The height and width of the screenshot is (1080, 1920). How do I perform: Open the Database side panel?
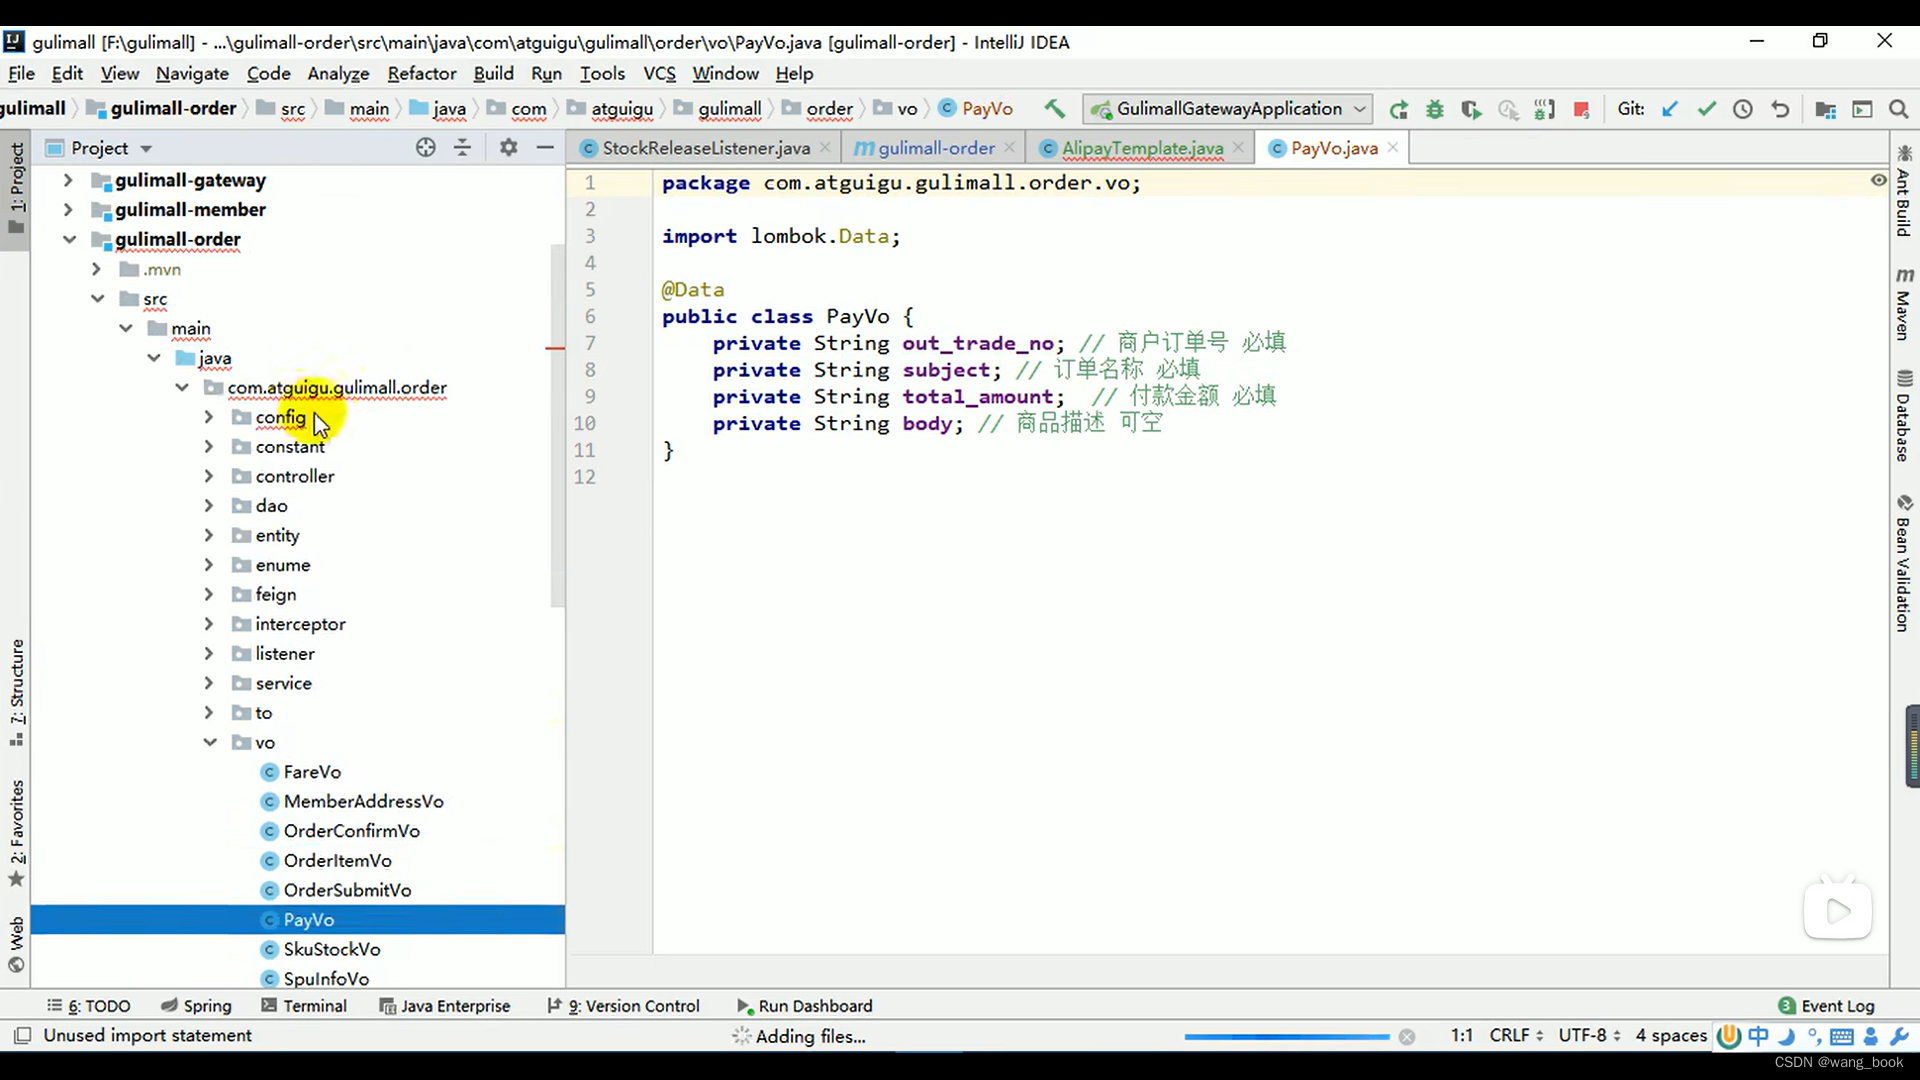1903,416
